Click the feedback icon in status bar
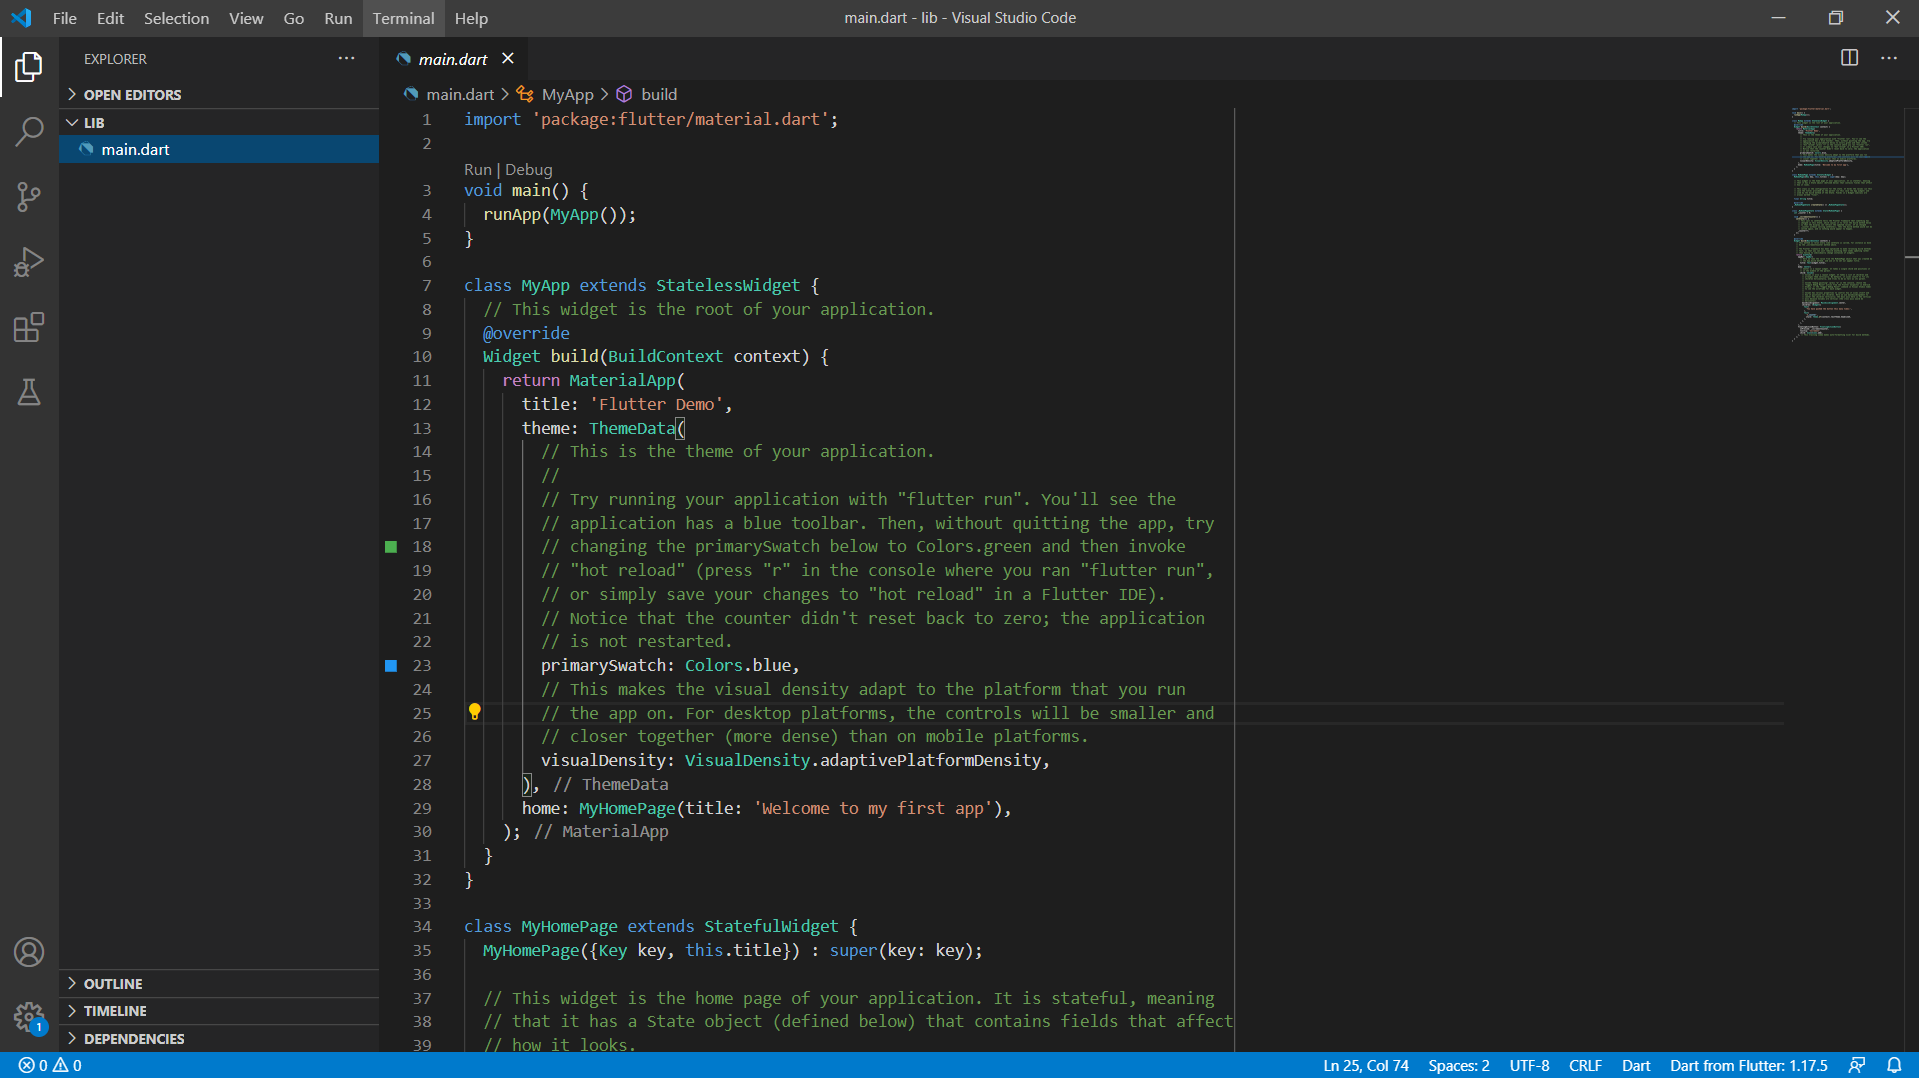The image size is (1919, 1078). [1857, 1065]
